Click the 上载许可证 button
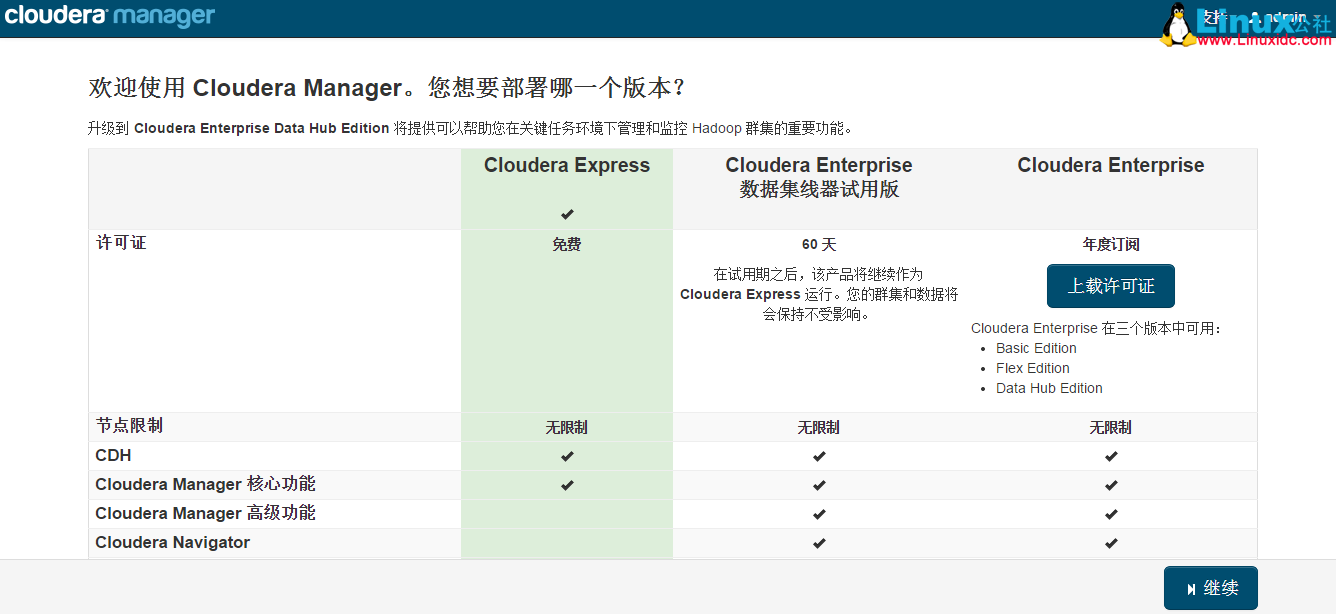The image size is (1336, 614). click(x=1111, y=286)
